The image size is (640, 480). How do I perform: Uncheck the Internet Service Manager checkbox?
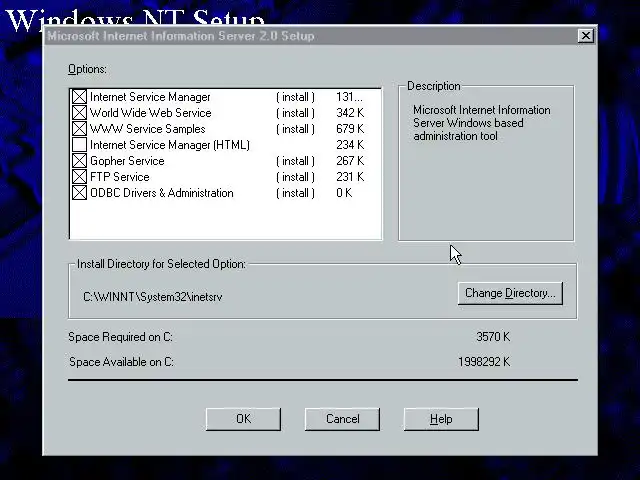click(x=79, y=97)
